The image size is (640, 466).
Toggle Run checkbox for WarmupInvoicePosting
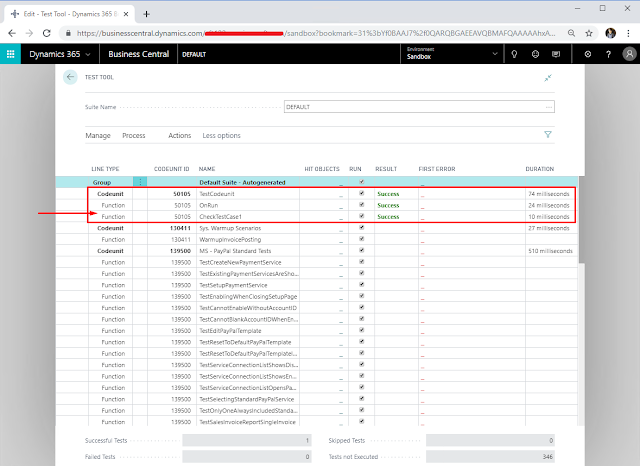[x=361, y=239]
